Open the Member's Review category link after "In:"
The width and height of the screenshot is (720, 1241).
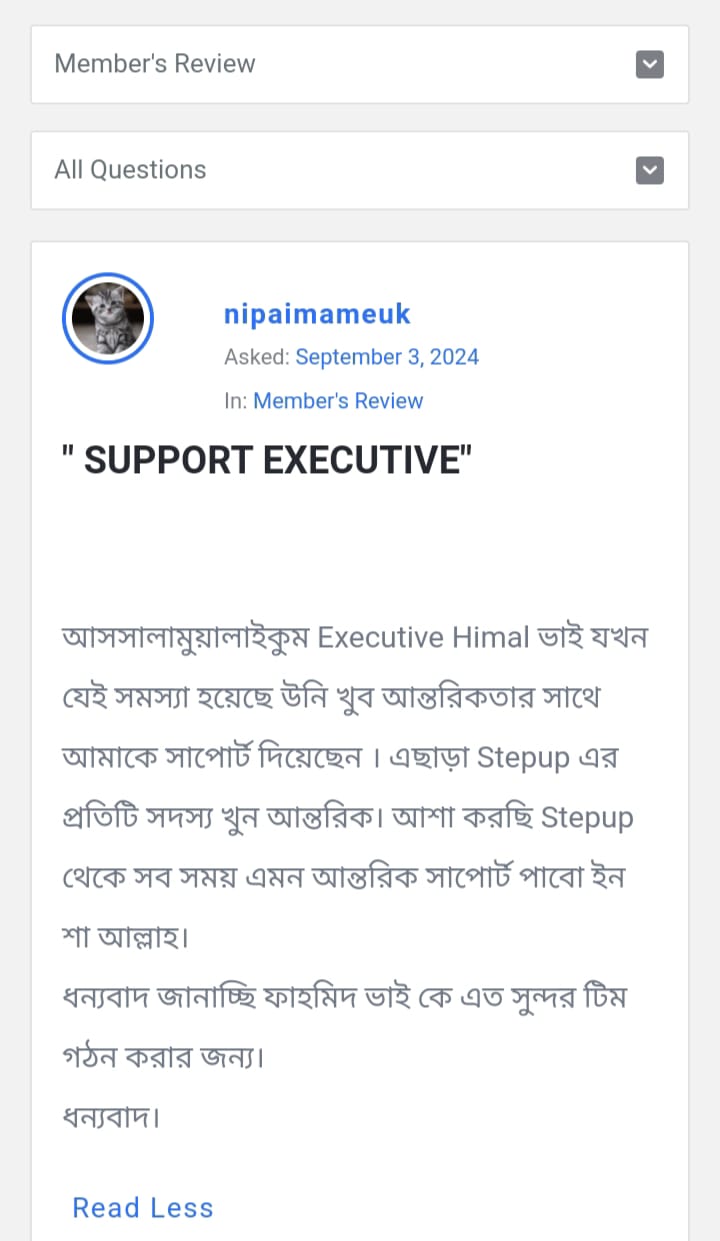coord(338,401)
